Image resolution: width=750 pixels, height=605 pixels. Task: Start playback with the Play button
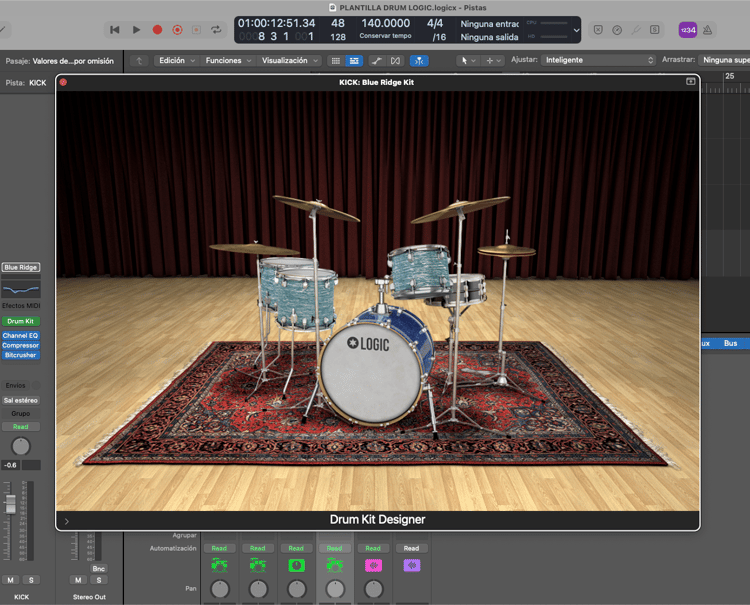(136, 30)
